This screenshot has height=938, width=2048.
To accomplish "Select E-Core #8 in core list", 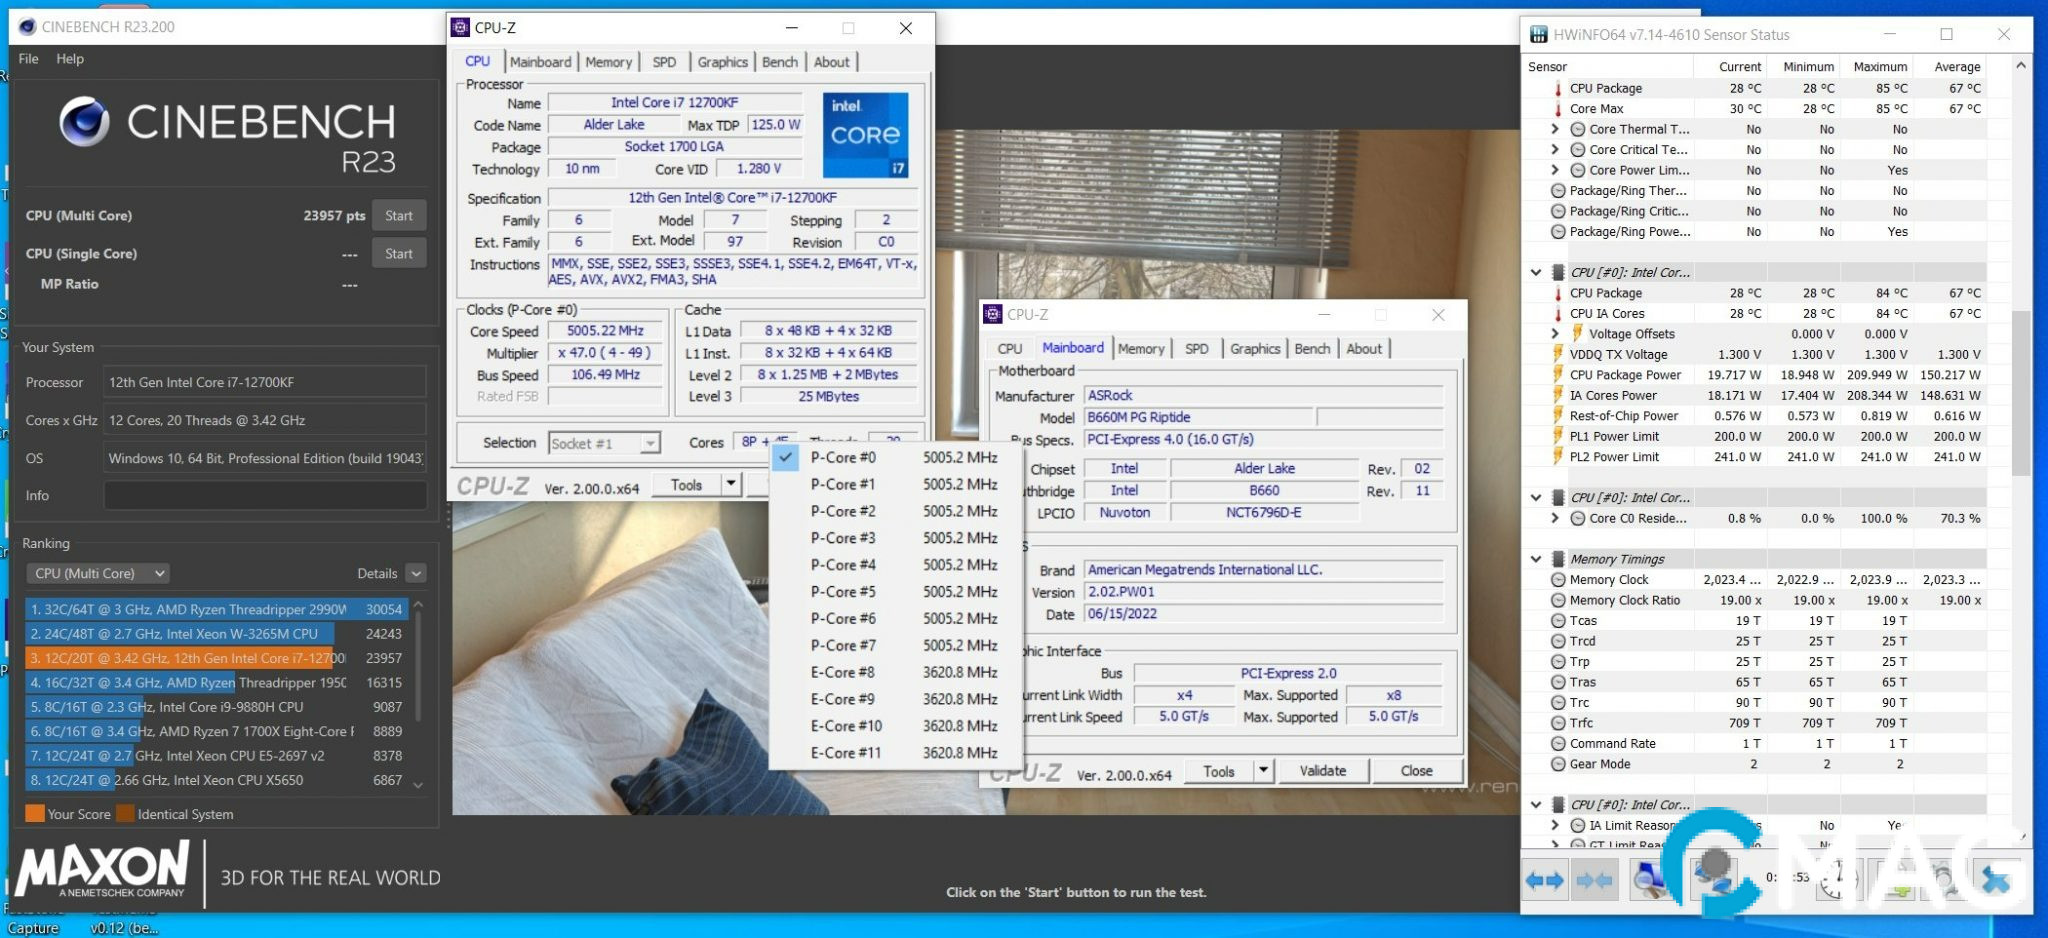I will (842, 673).
